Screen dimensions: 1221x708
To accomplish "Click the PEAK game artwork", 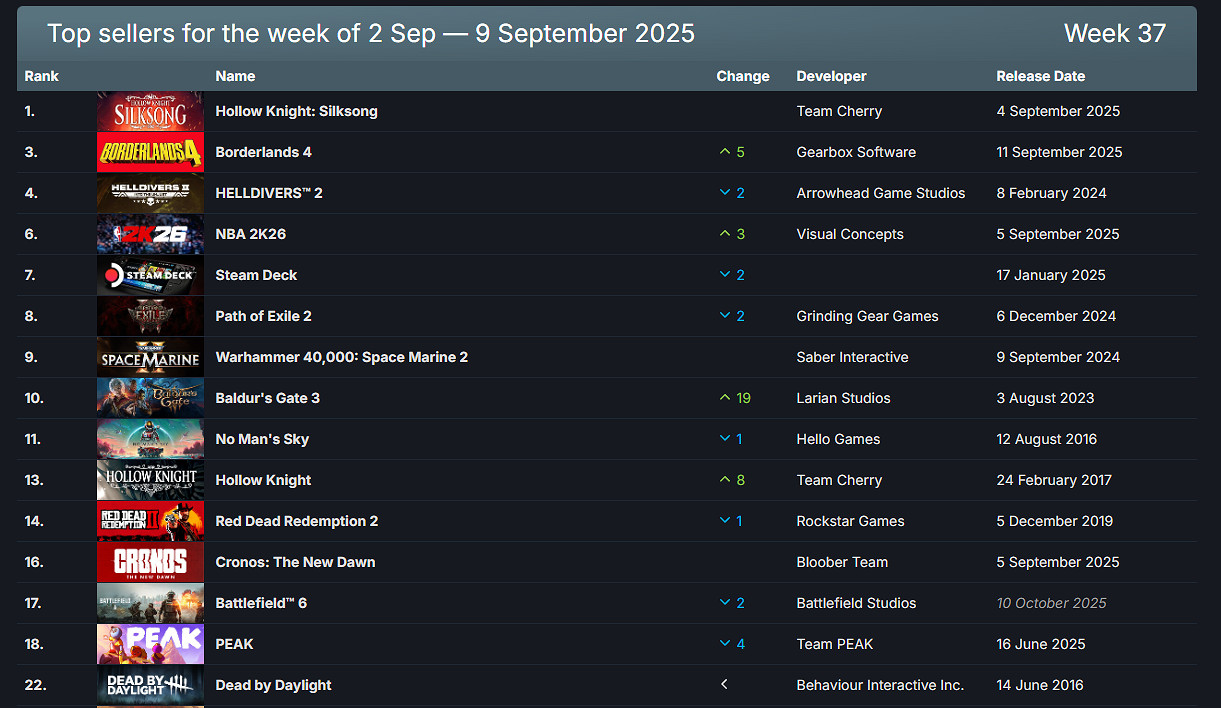I will [x=150, y=644].
